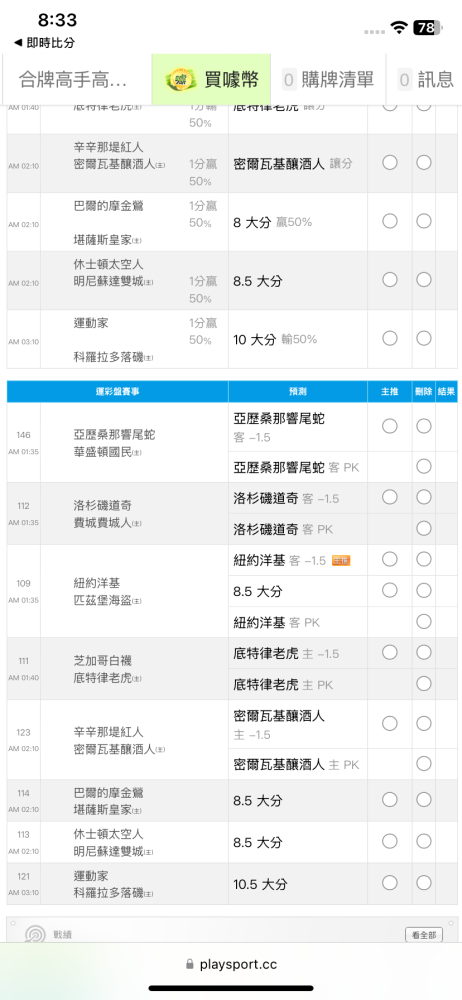The image size is (462, 1000).
Task: Select 刪除 radio for 密爾瓦基釀酒人 主 PK
Action: [x=424, y=763]
